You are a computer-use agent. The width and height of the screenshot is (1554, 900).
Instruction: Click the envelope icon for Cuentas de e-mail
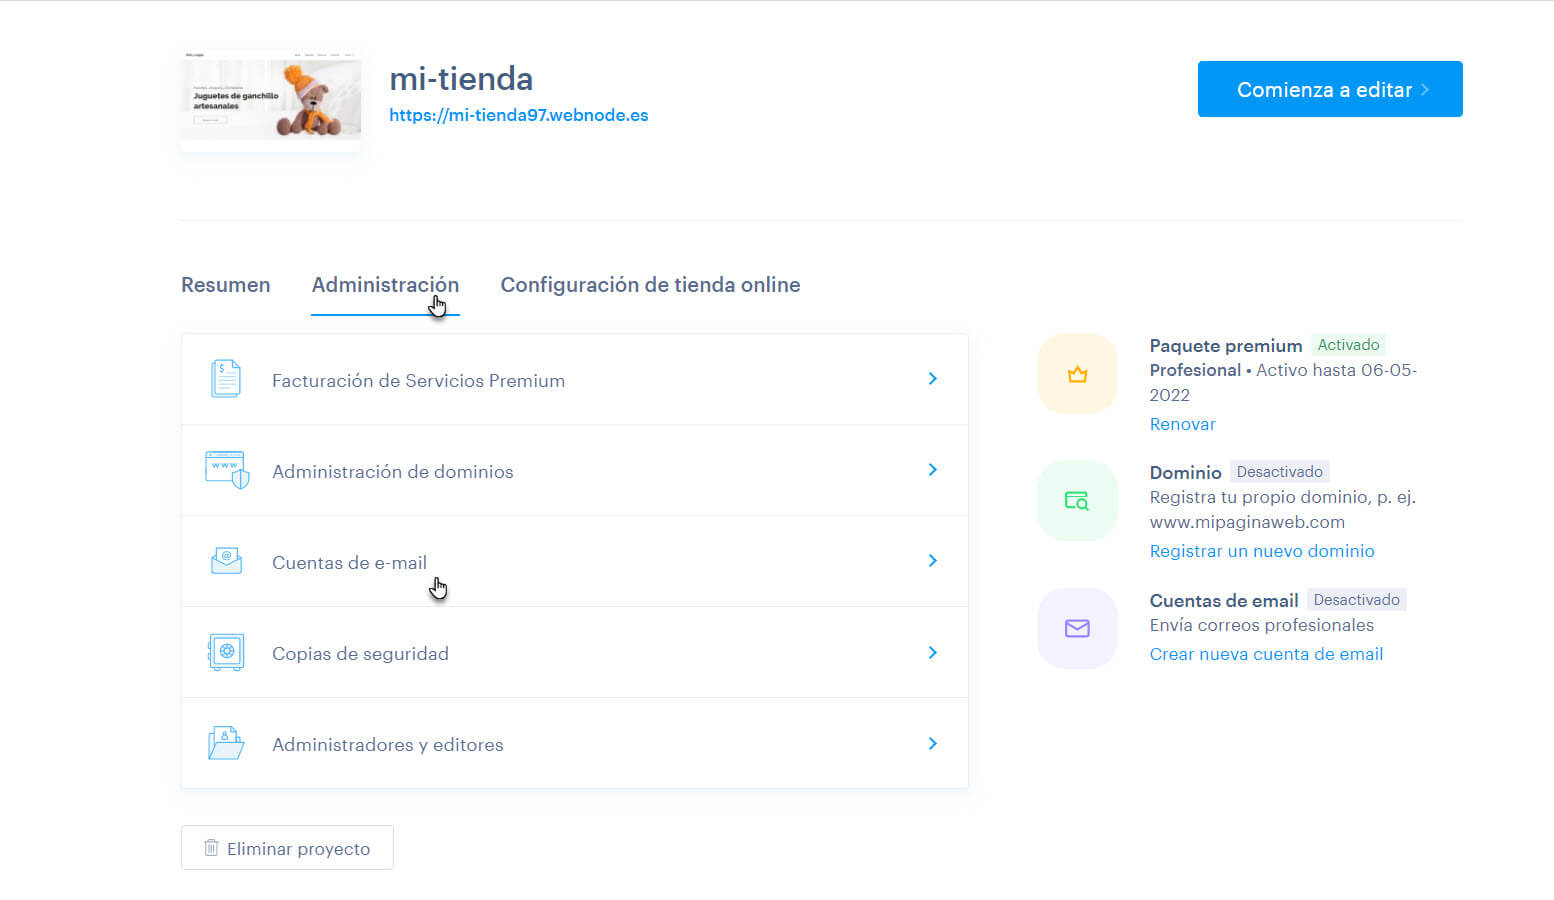(226, 560)
